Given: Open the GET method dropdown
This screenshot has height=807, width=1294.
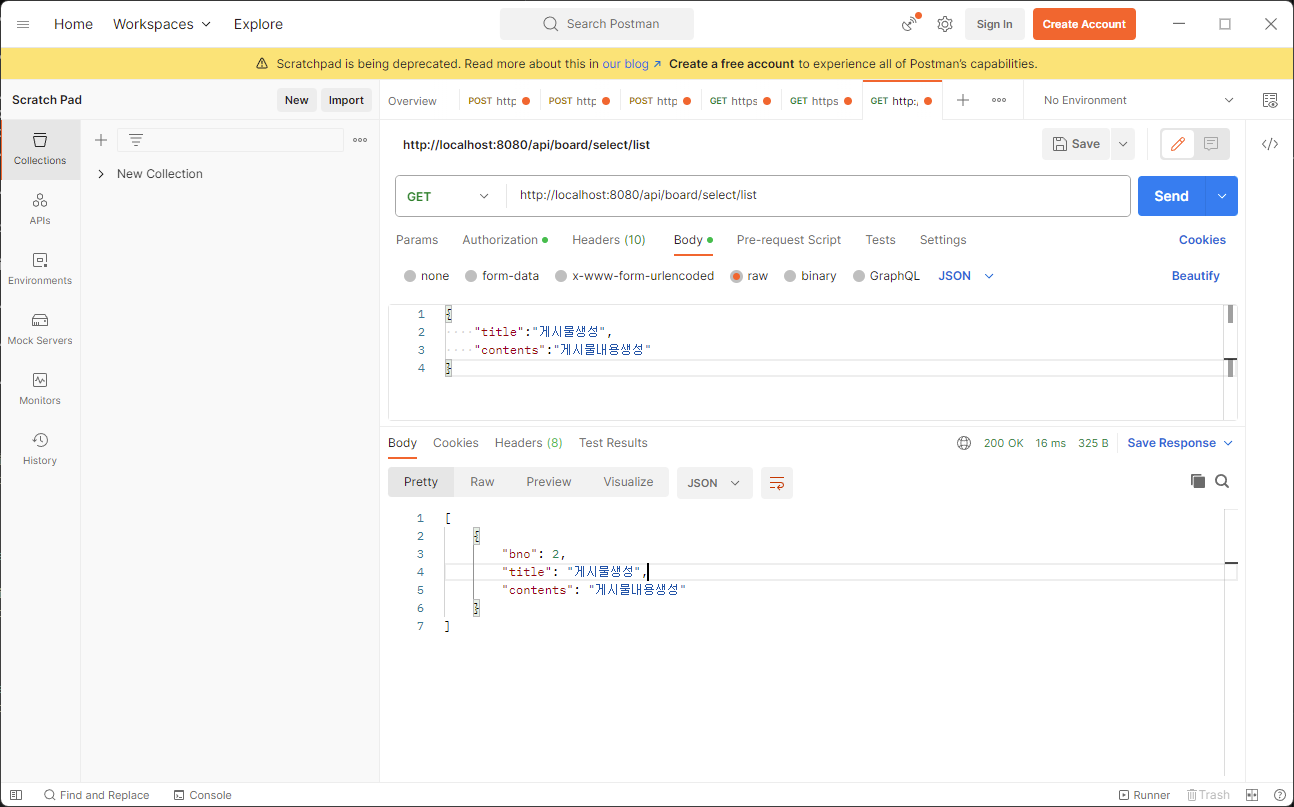Looking at the screenshot, I should (x=450, y=196).
